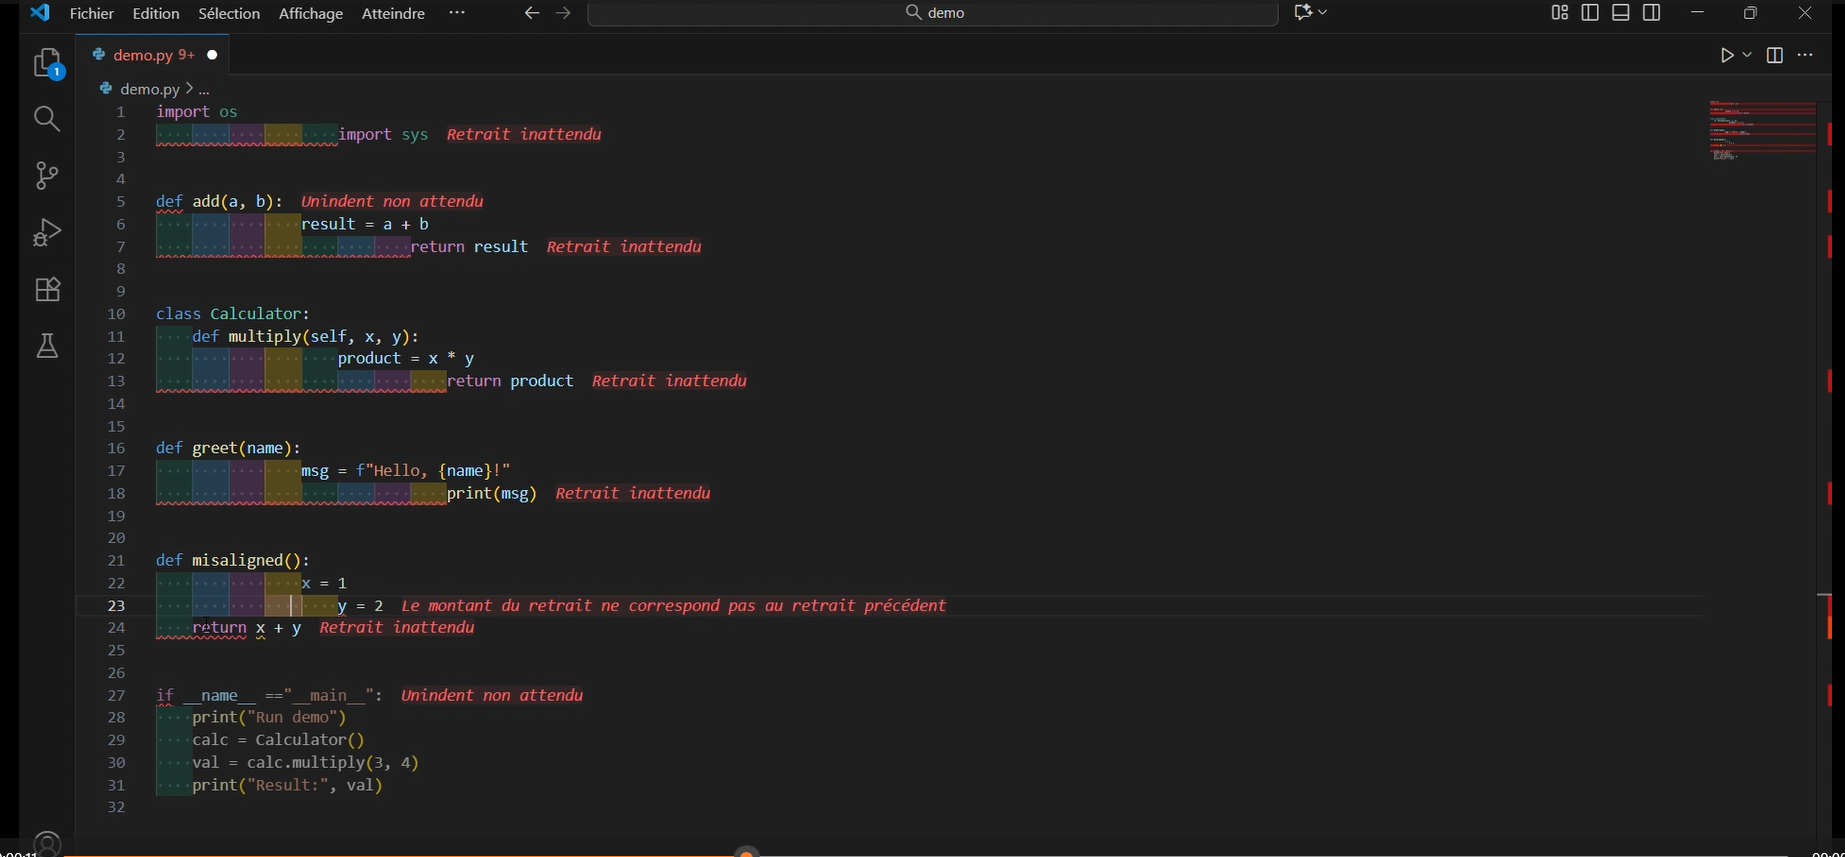Click the 'product = x * y' line
The height and width of the screenshot is (857, 1845).
pos(406,359)
